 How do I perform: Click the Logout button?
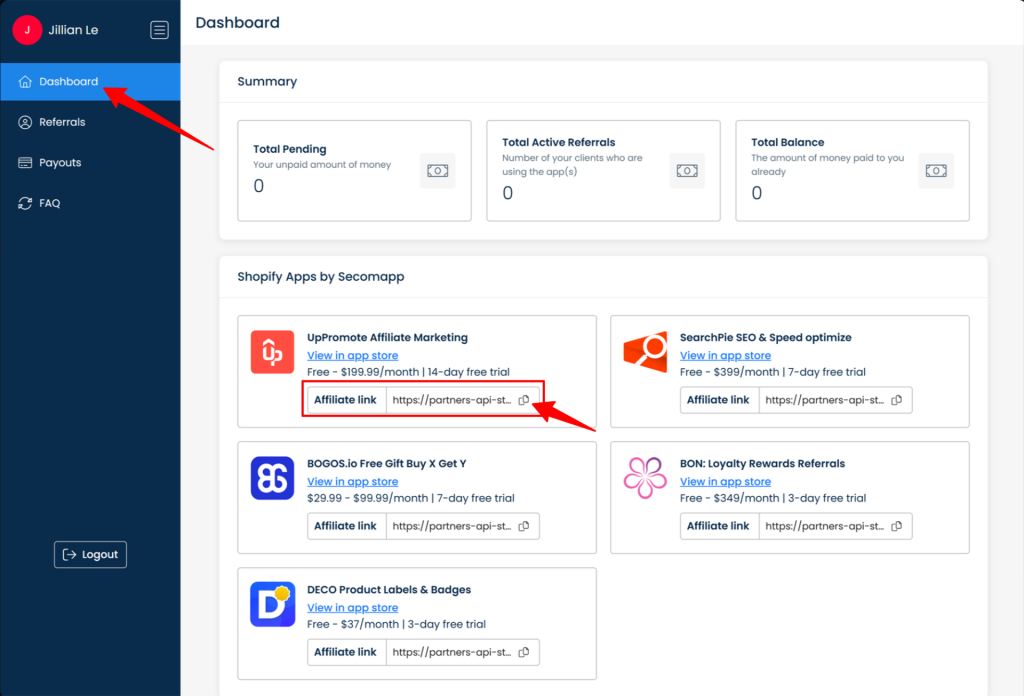pyautogui.click(x=90, y=554)
